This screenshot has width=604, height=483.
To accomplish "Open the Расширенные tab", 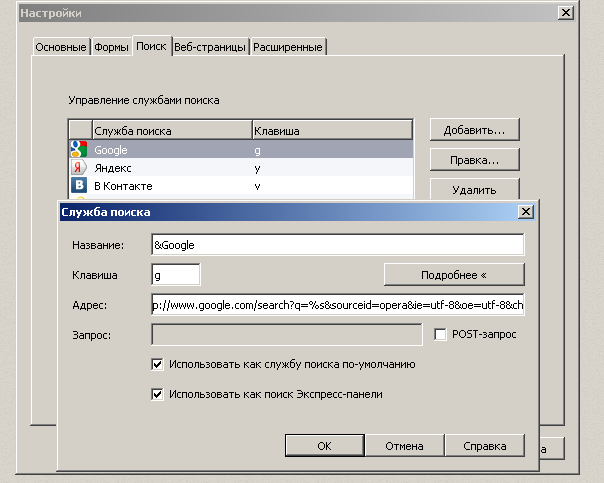I will pyautogui.click(x=288, y=47).
